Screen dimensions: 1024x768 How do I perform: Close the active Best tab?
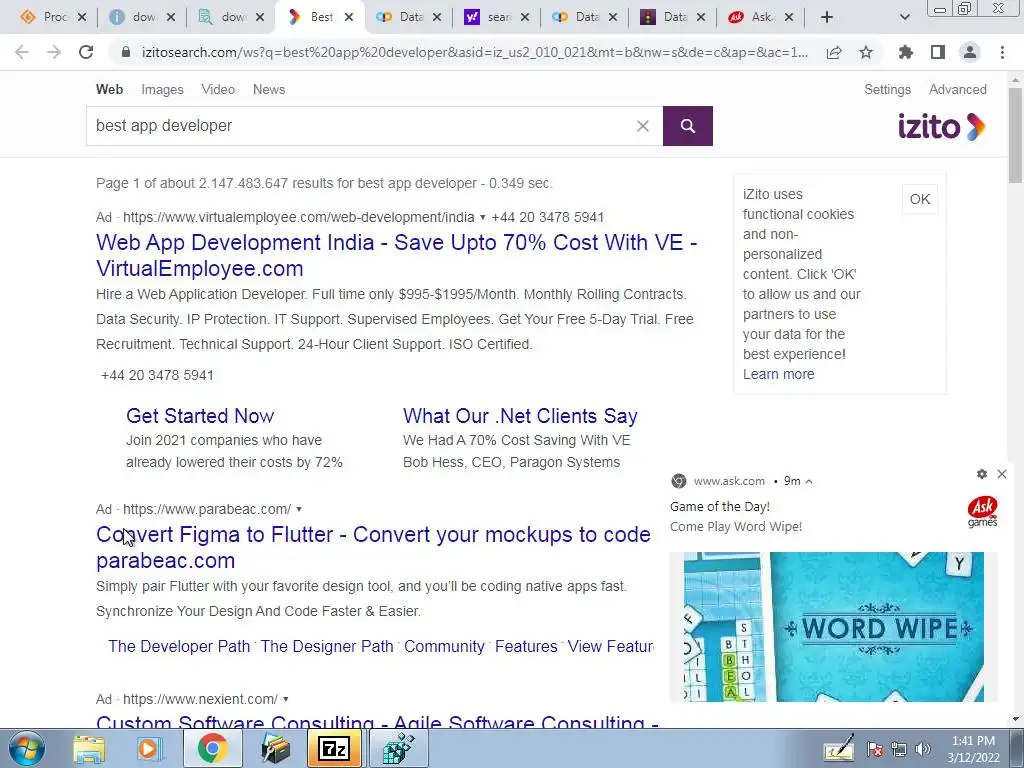(349, 17)
